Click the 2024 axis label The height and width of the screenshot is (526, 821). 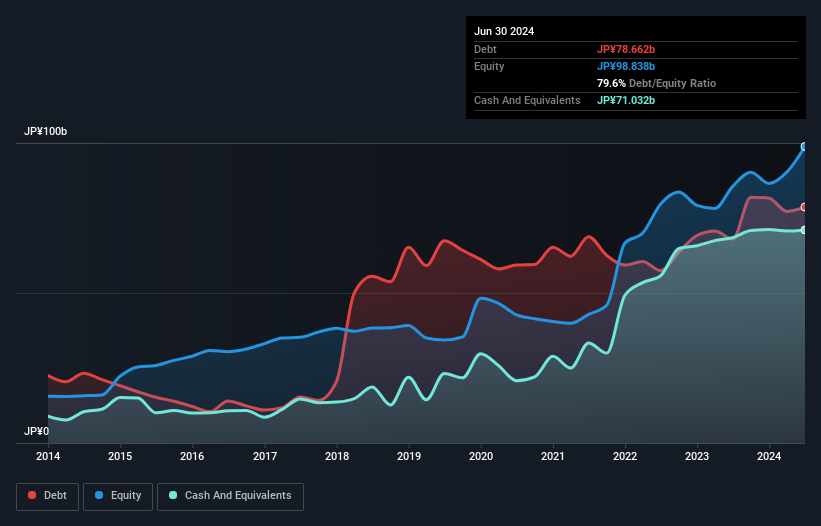pos(769,456)
